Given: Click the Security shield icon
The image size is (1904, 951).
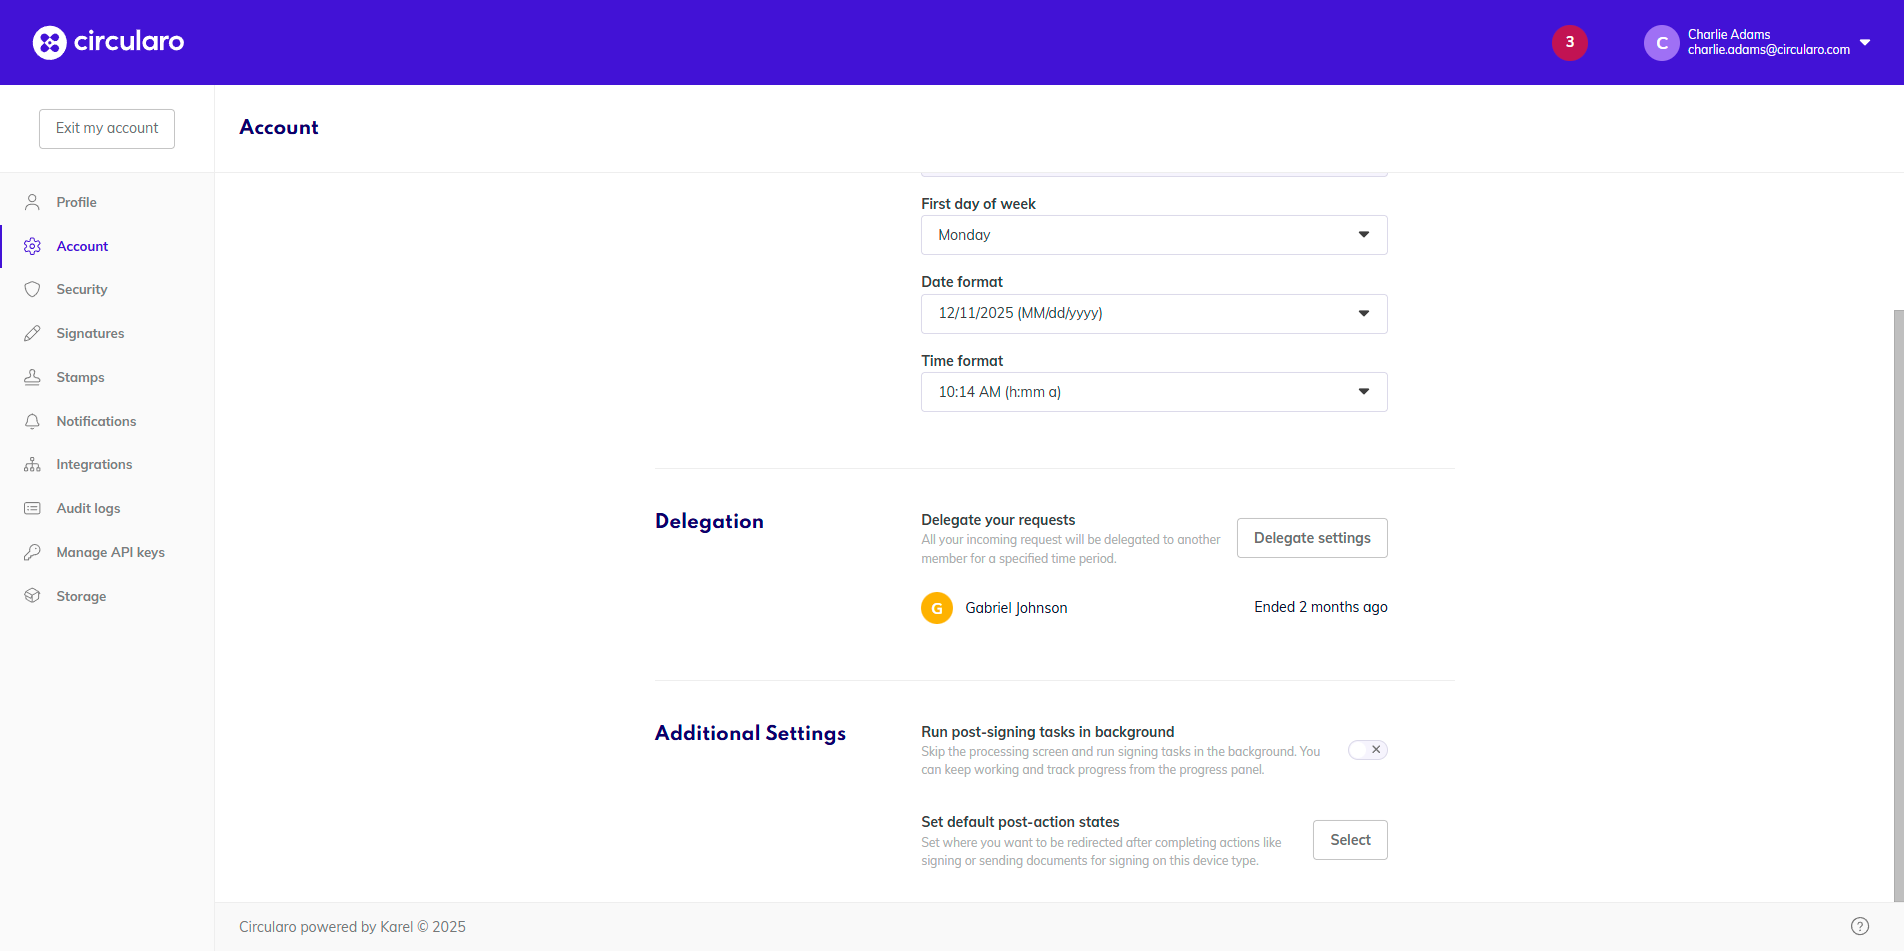Looking at the screenshot, I should point(32,290).
